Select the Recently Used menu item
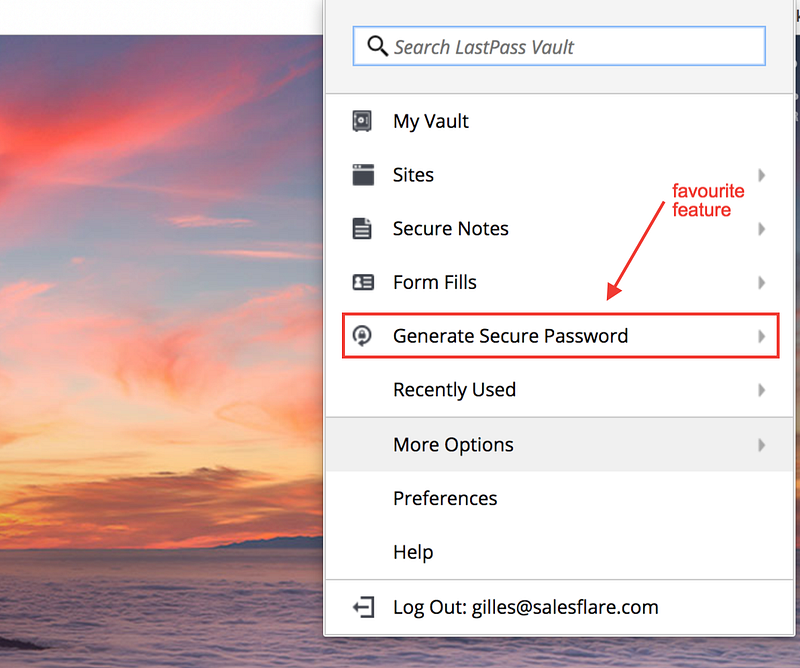 coord(560,390)
